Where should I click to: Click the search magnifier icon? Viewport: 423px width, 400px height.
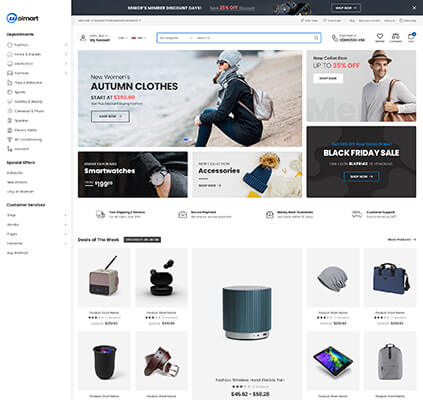316,38
